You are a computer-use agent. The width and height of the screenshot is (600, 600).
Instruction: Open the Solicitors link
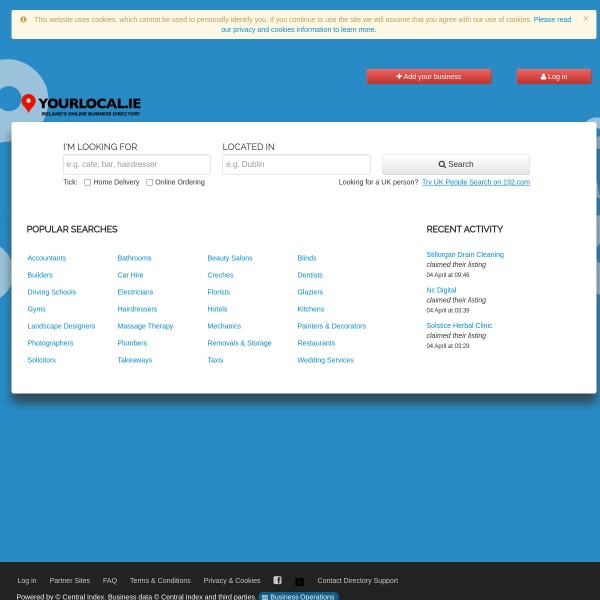click(41, 360)
